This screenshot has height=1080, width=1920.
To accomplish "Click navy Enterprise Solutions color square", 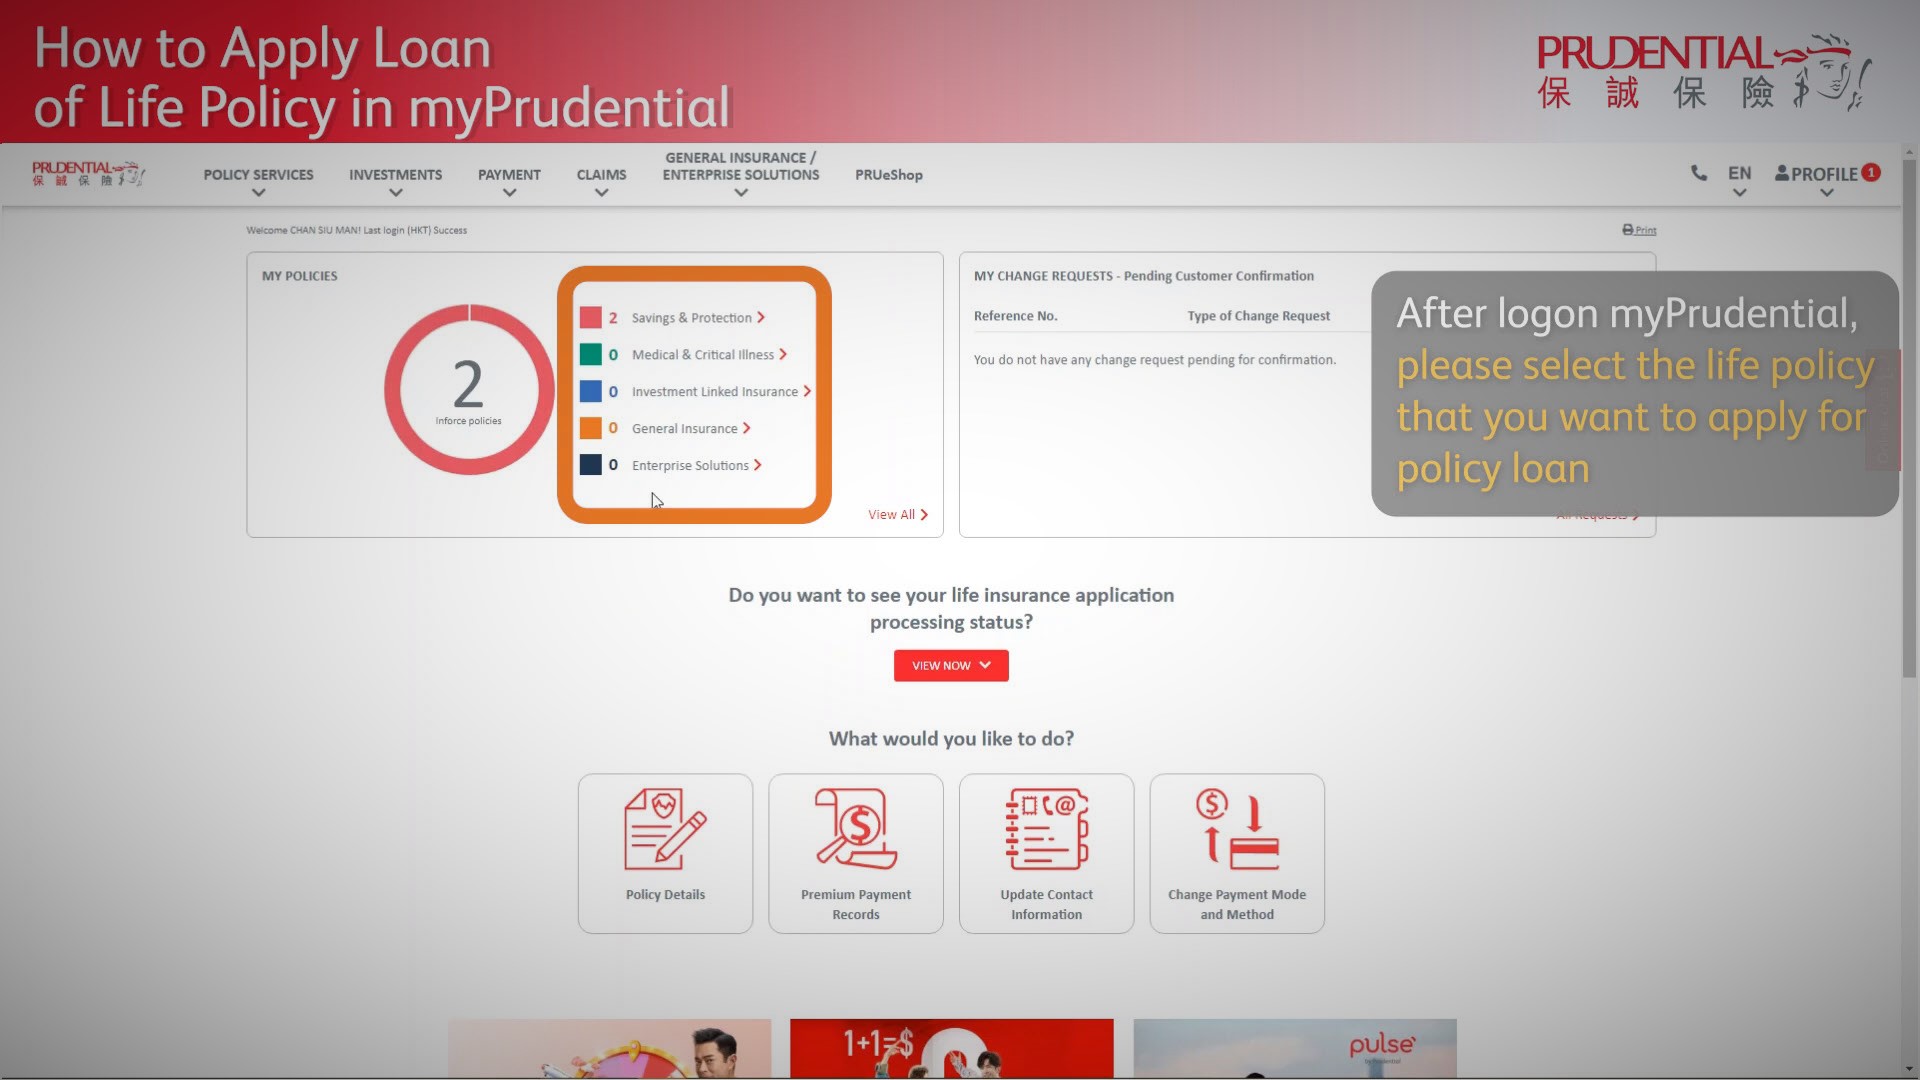I will click(591, 466).
